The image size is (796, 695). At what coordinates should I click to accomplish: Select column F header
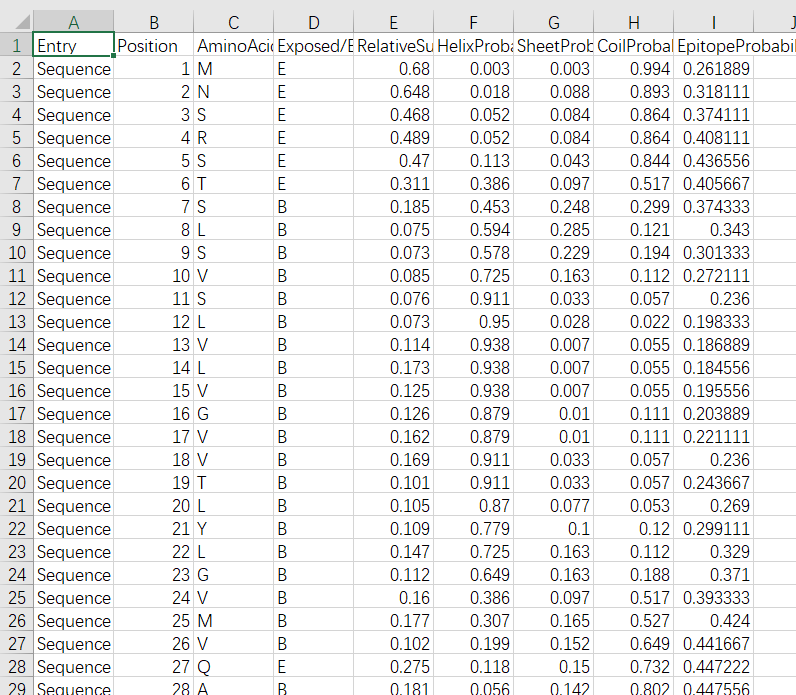coord(474,22)
